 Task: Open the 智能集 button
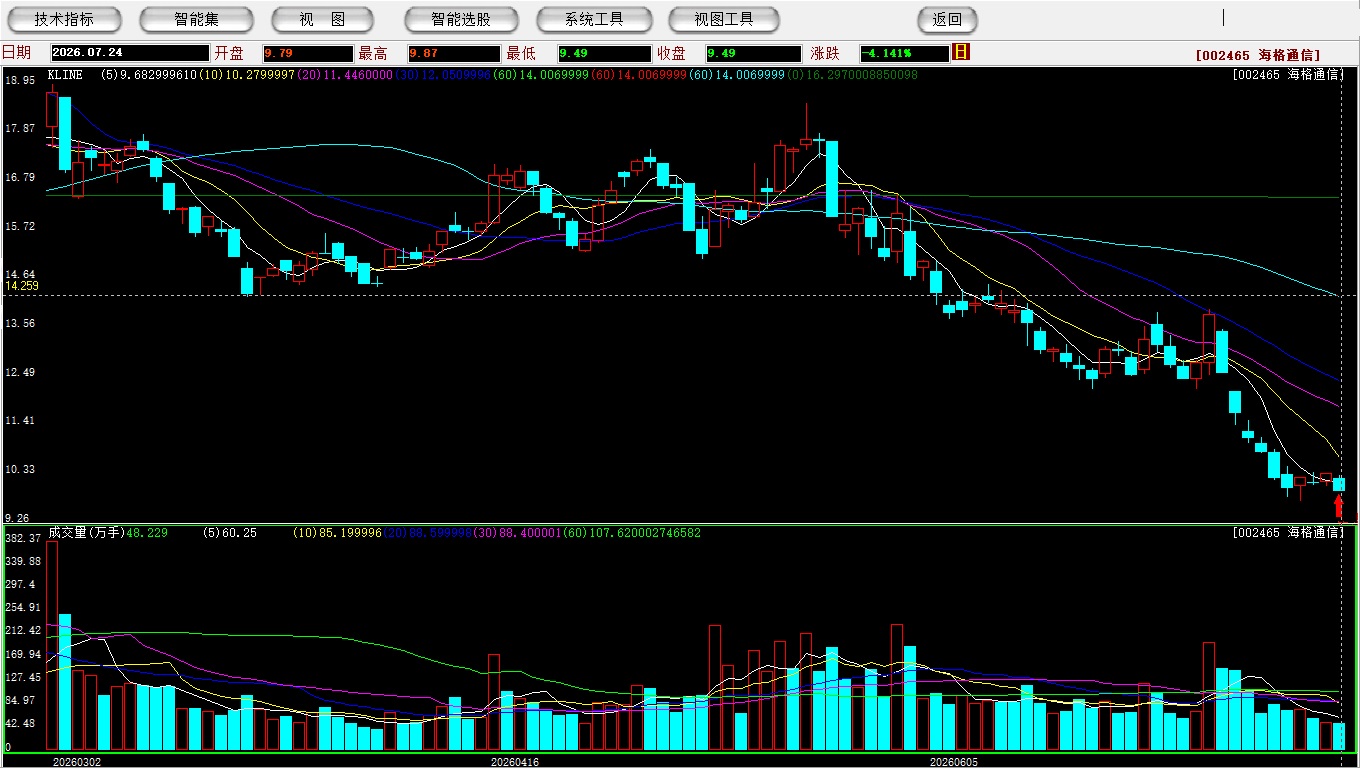(x=198, y=19)
